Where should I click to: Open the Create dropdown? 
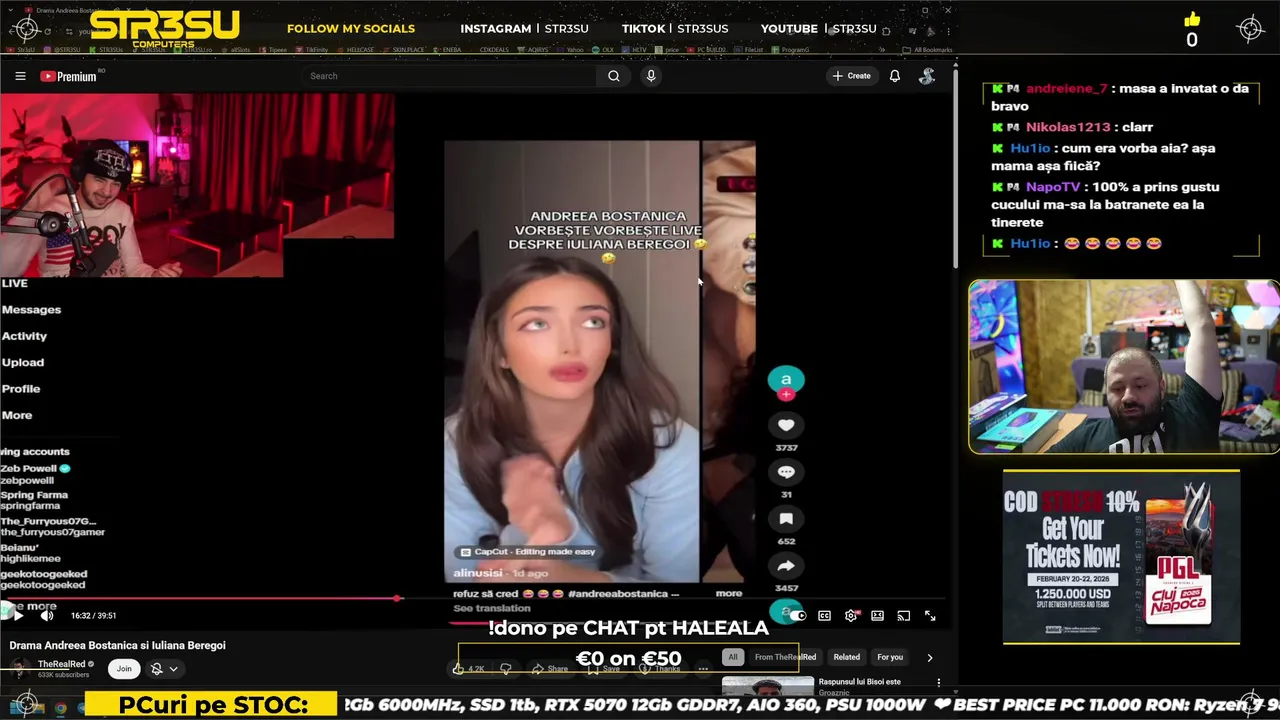851,76
